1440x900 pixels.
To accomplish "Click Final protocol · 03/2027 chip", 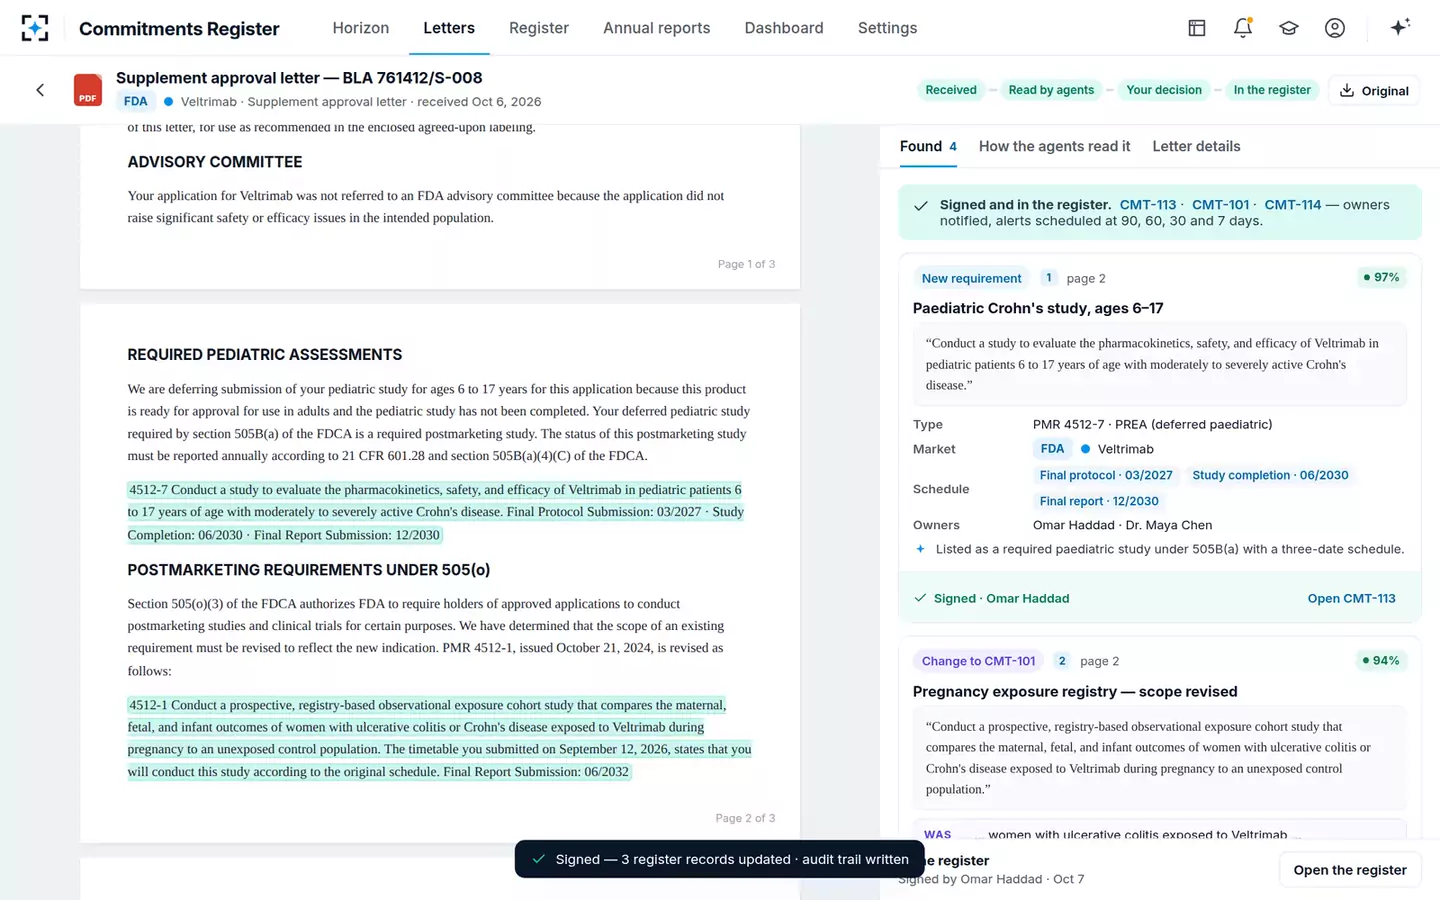I will (1106, 475).
